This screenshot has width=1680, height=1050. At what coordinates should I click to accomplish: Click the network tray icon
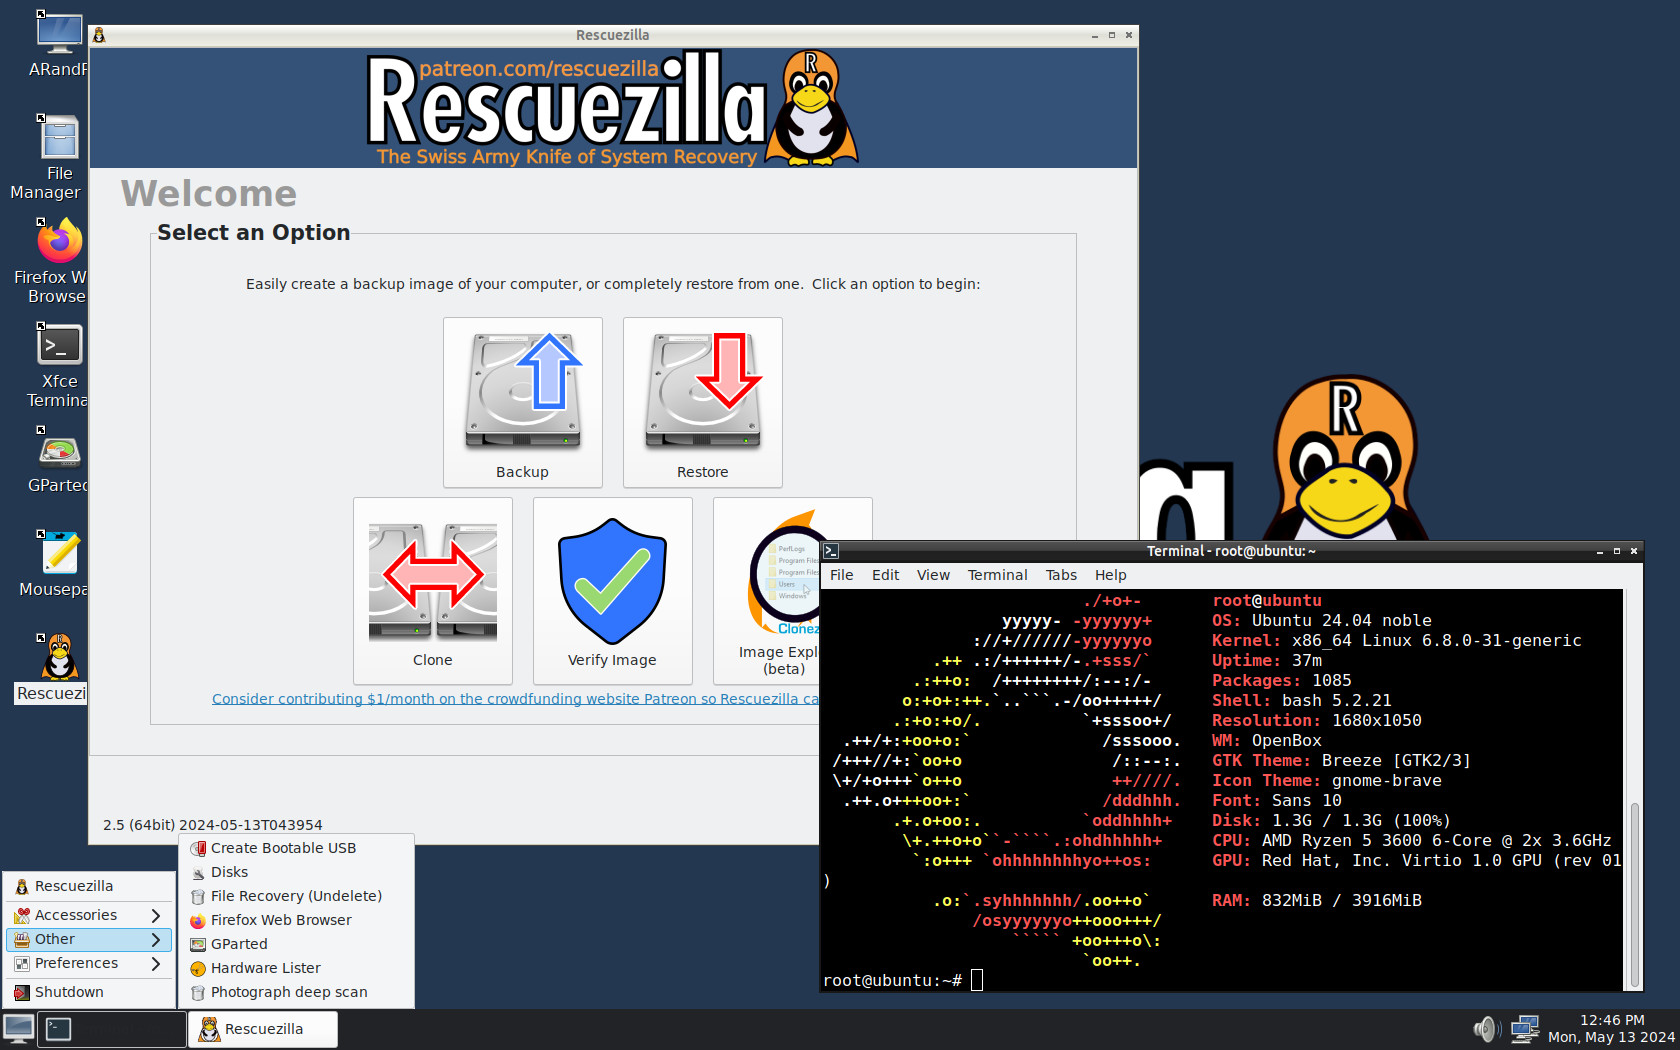point(1525,1029)
